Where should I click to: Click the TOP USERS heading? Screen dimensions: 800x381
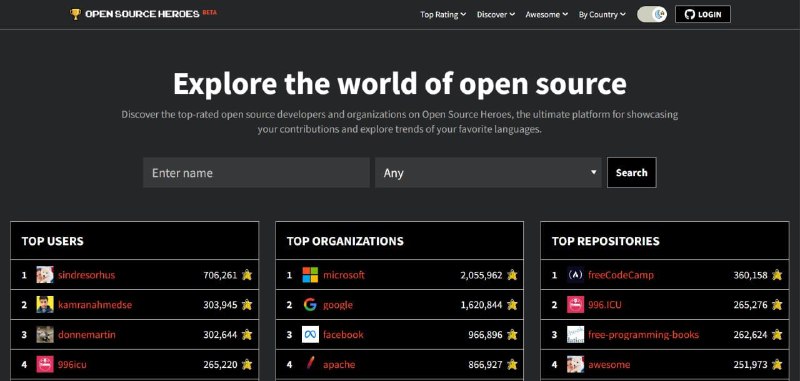pos(53,241)
